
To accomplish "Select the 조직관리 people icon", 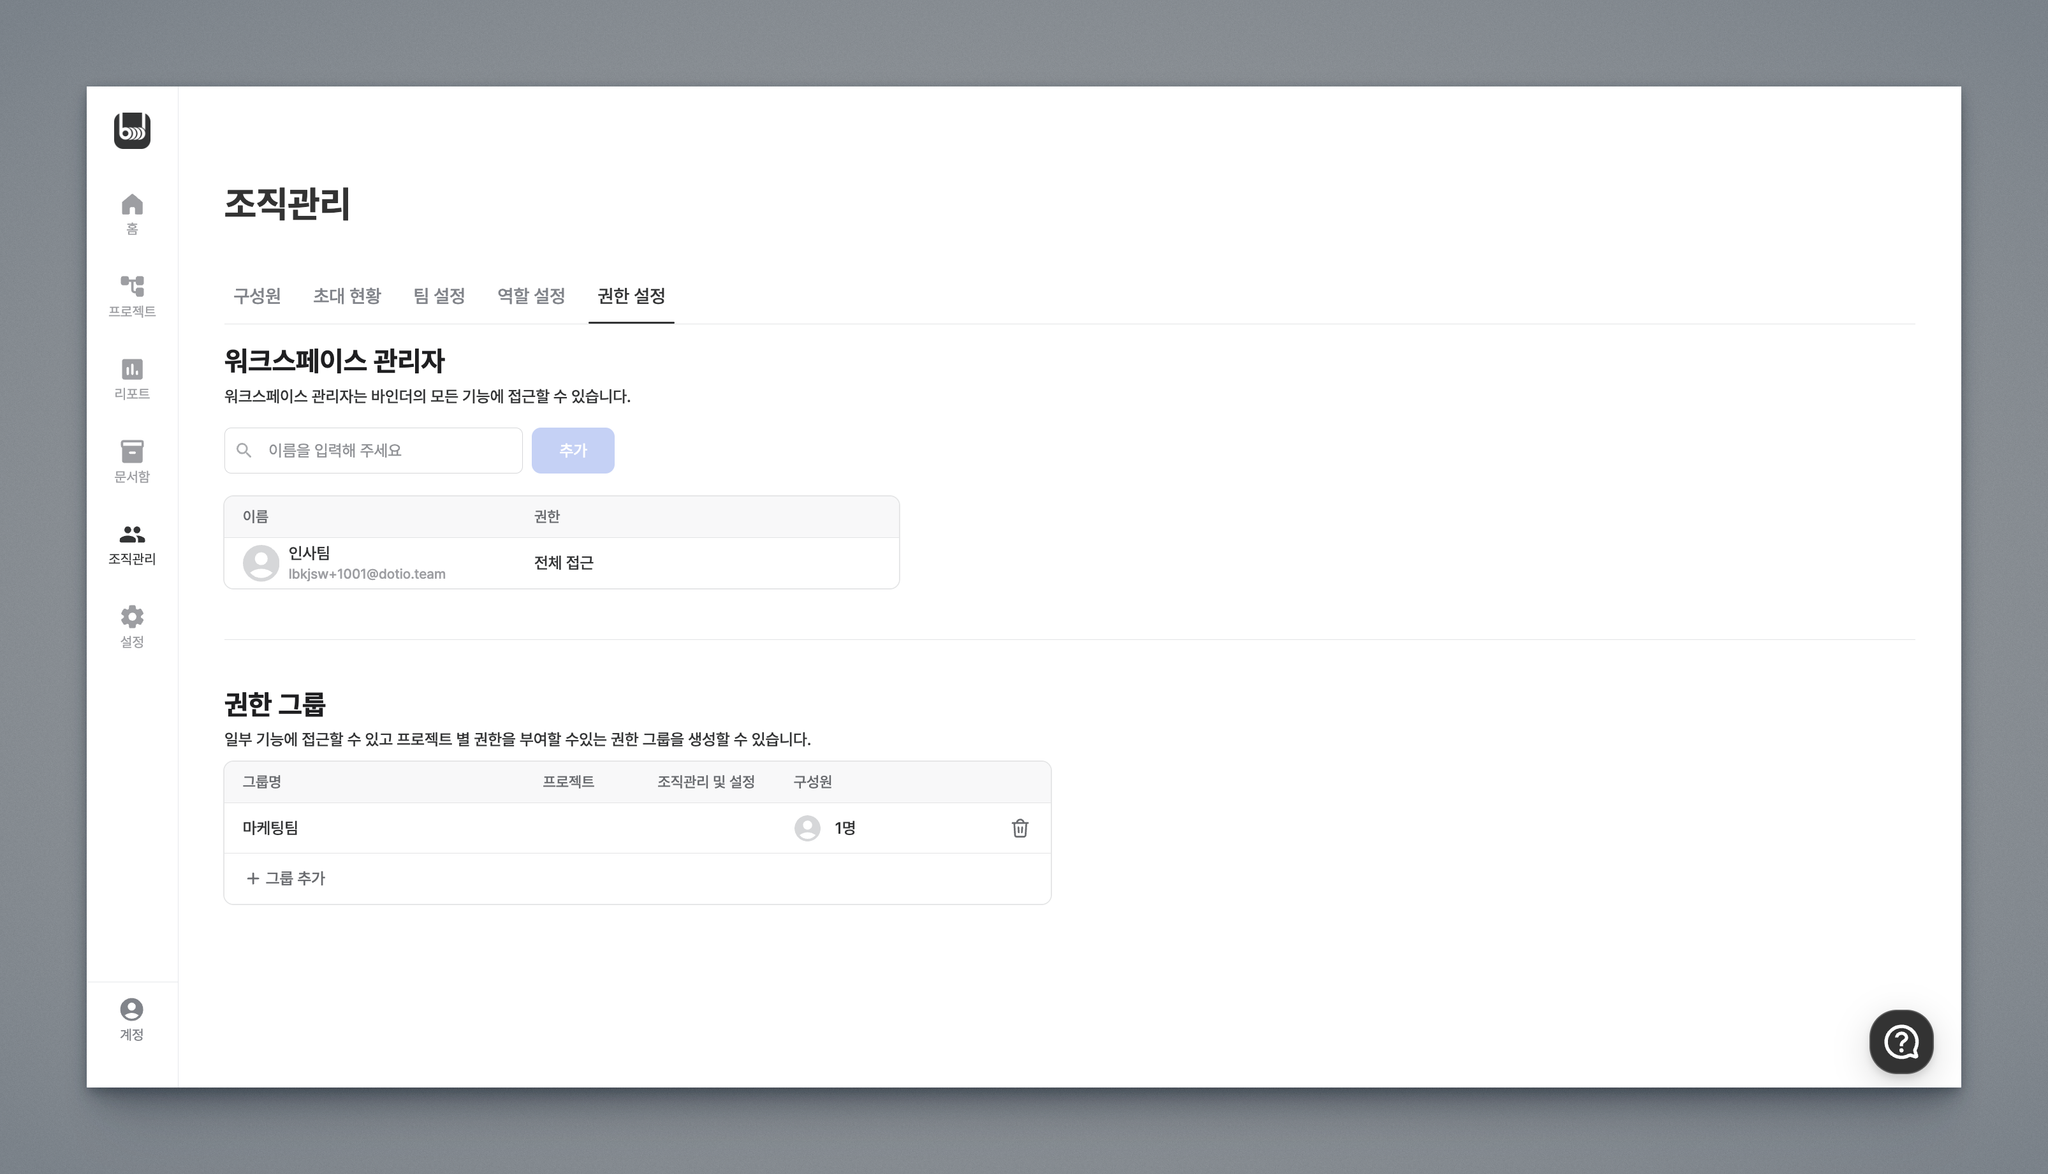I will pyautogui.click(x=132, y=544).
